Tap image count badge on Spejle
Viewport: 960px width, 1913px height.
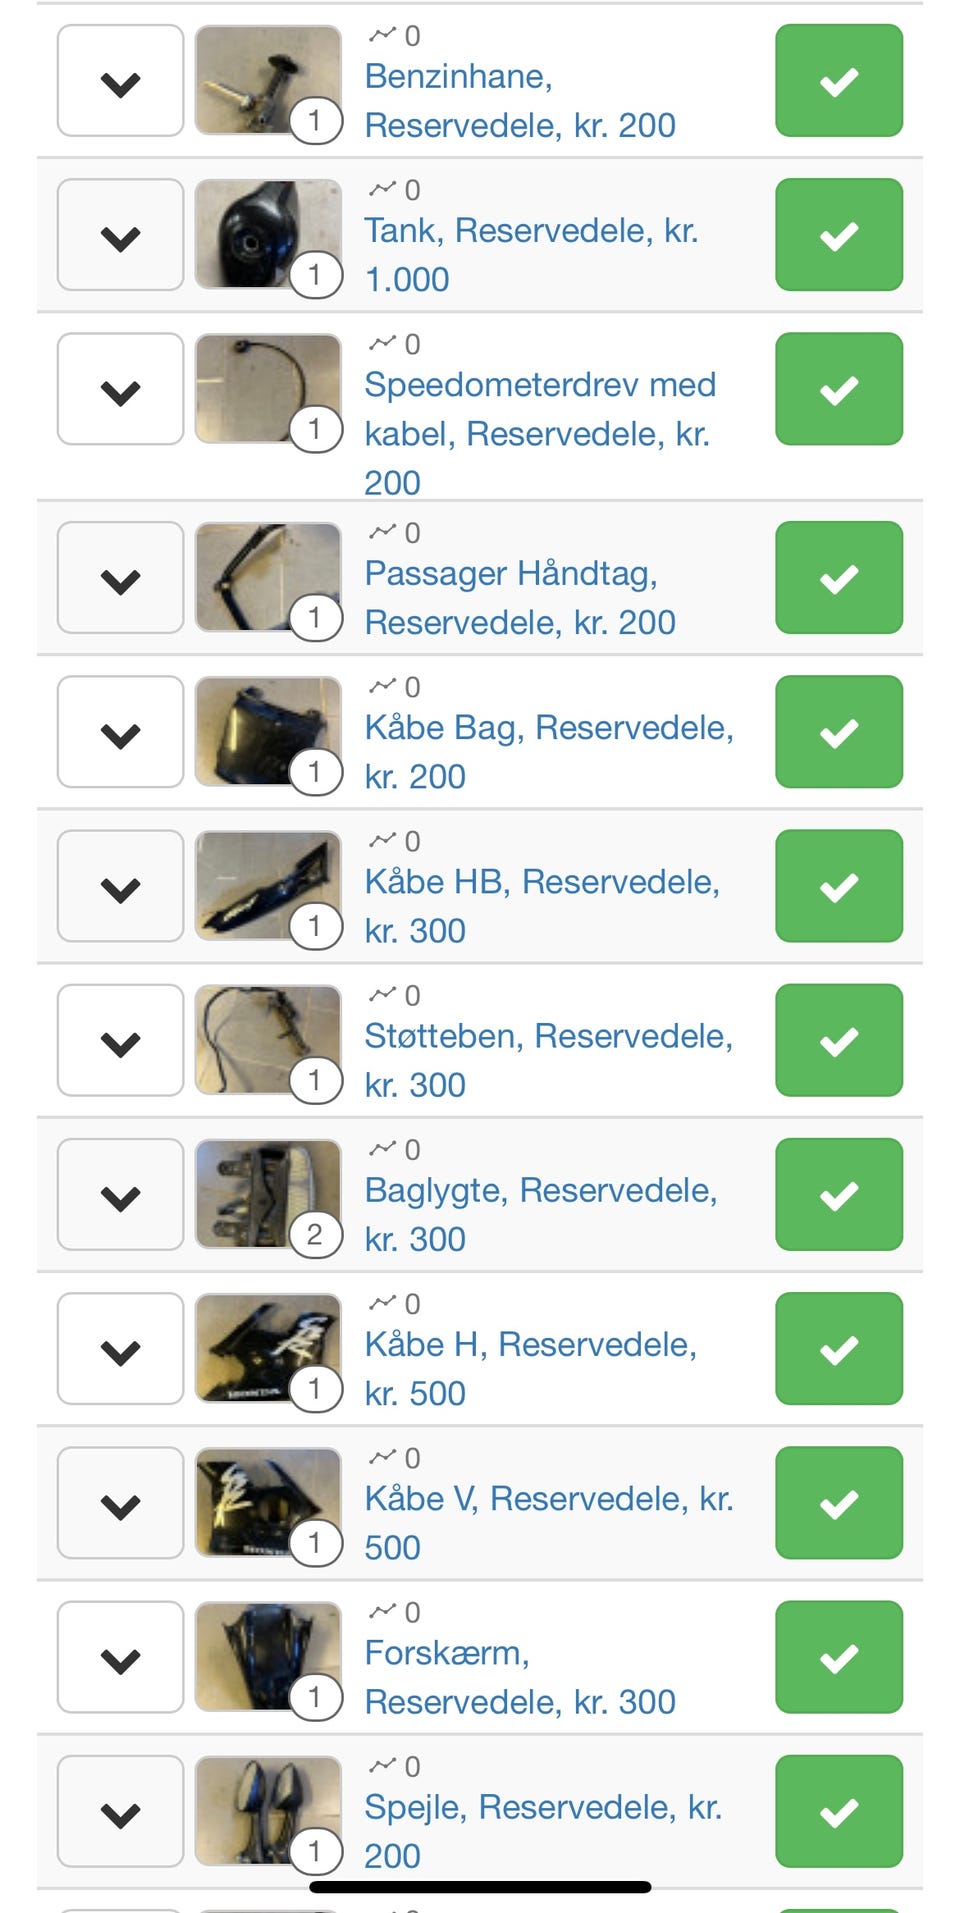[x=315, y=1851]
